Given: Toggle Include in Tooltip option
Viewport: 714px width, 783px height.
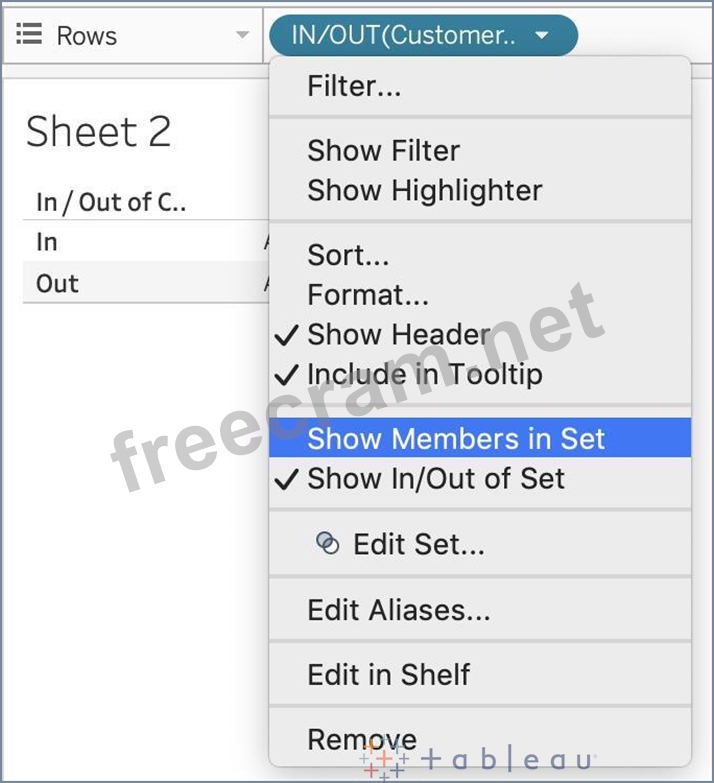Looking at the screenshot, I should pyautogui.click(x=424, y=374).
